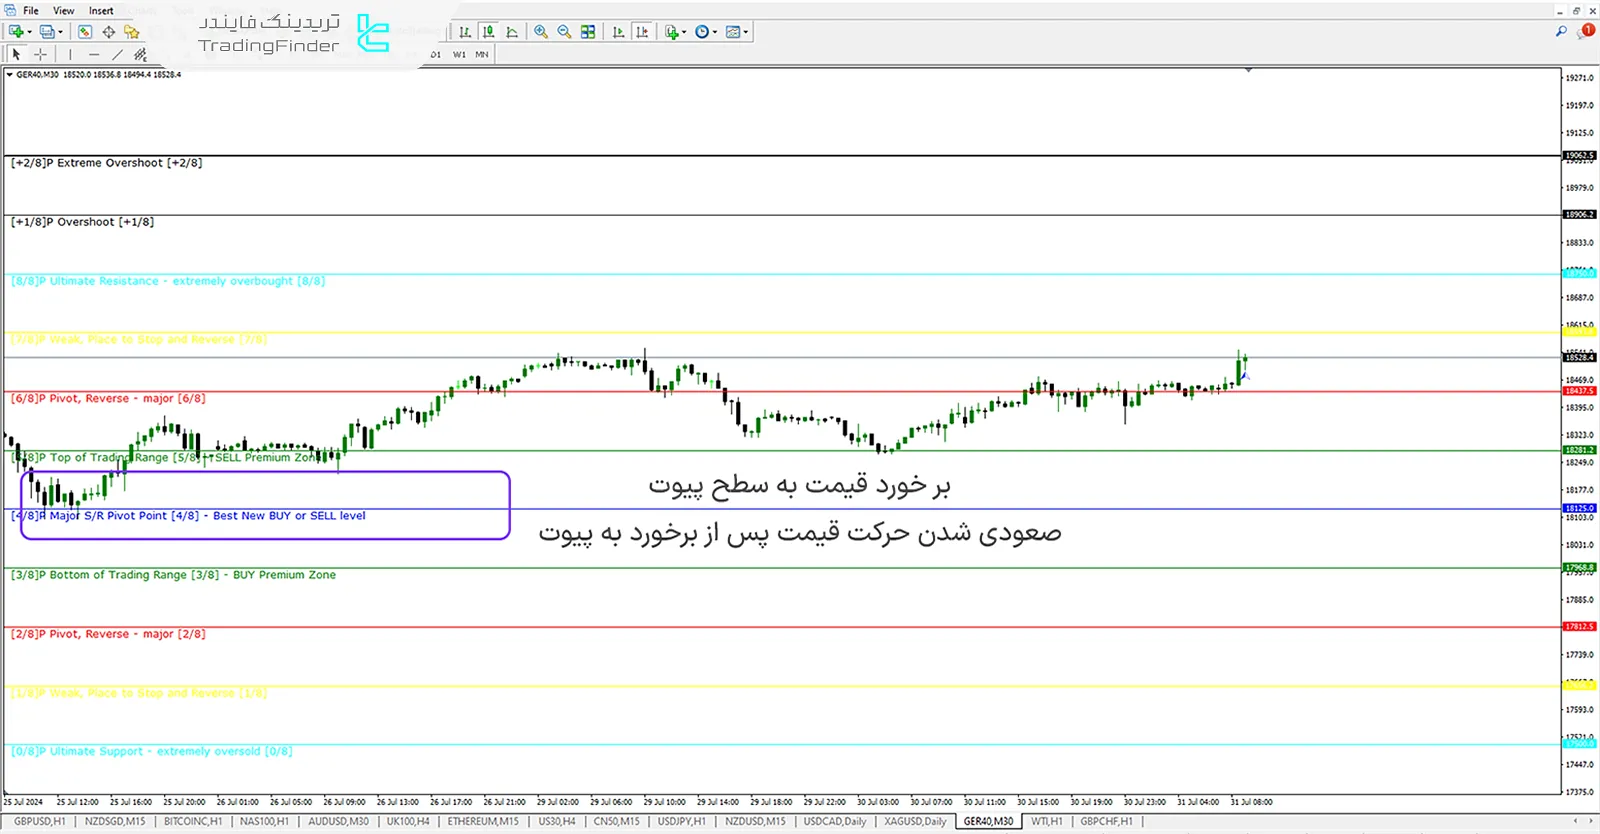Open the Insert menu
Screen dimensions: 1600x834
(x=101, y=11)
